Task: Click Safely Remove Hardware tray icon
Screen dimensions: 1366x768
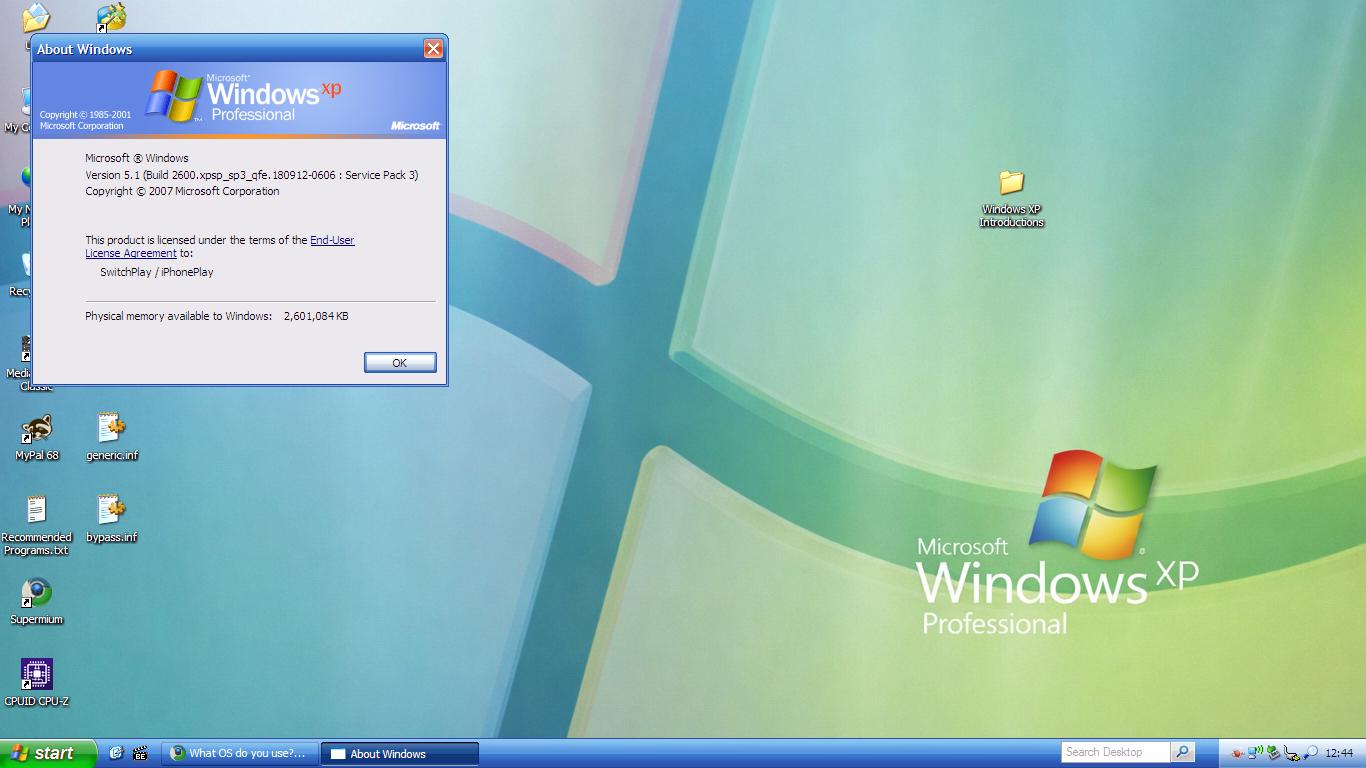Action: [1291, 752]
